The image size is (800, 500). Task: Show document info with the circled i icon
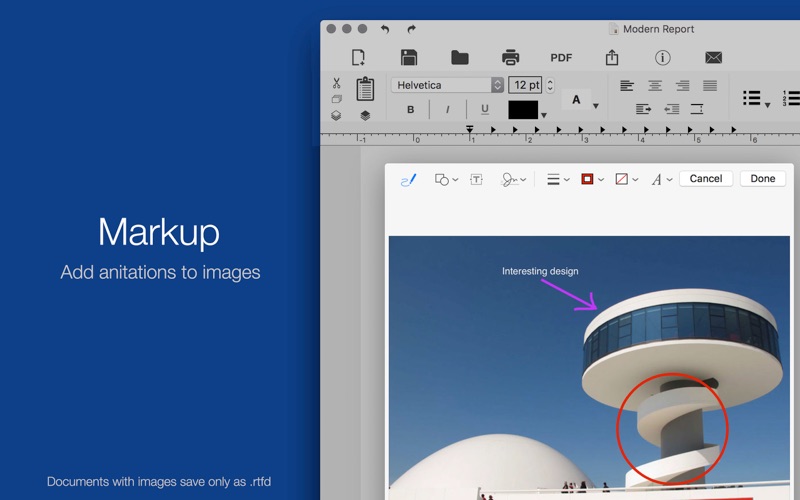coord(662,58)
